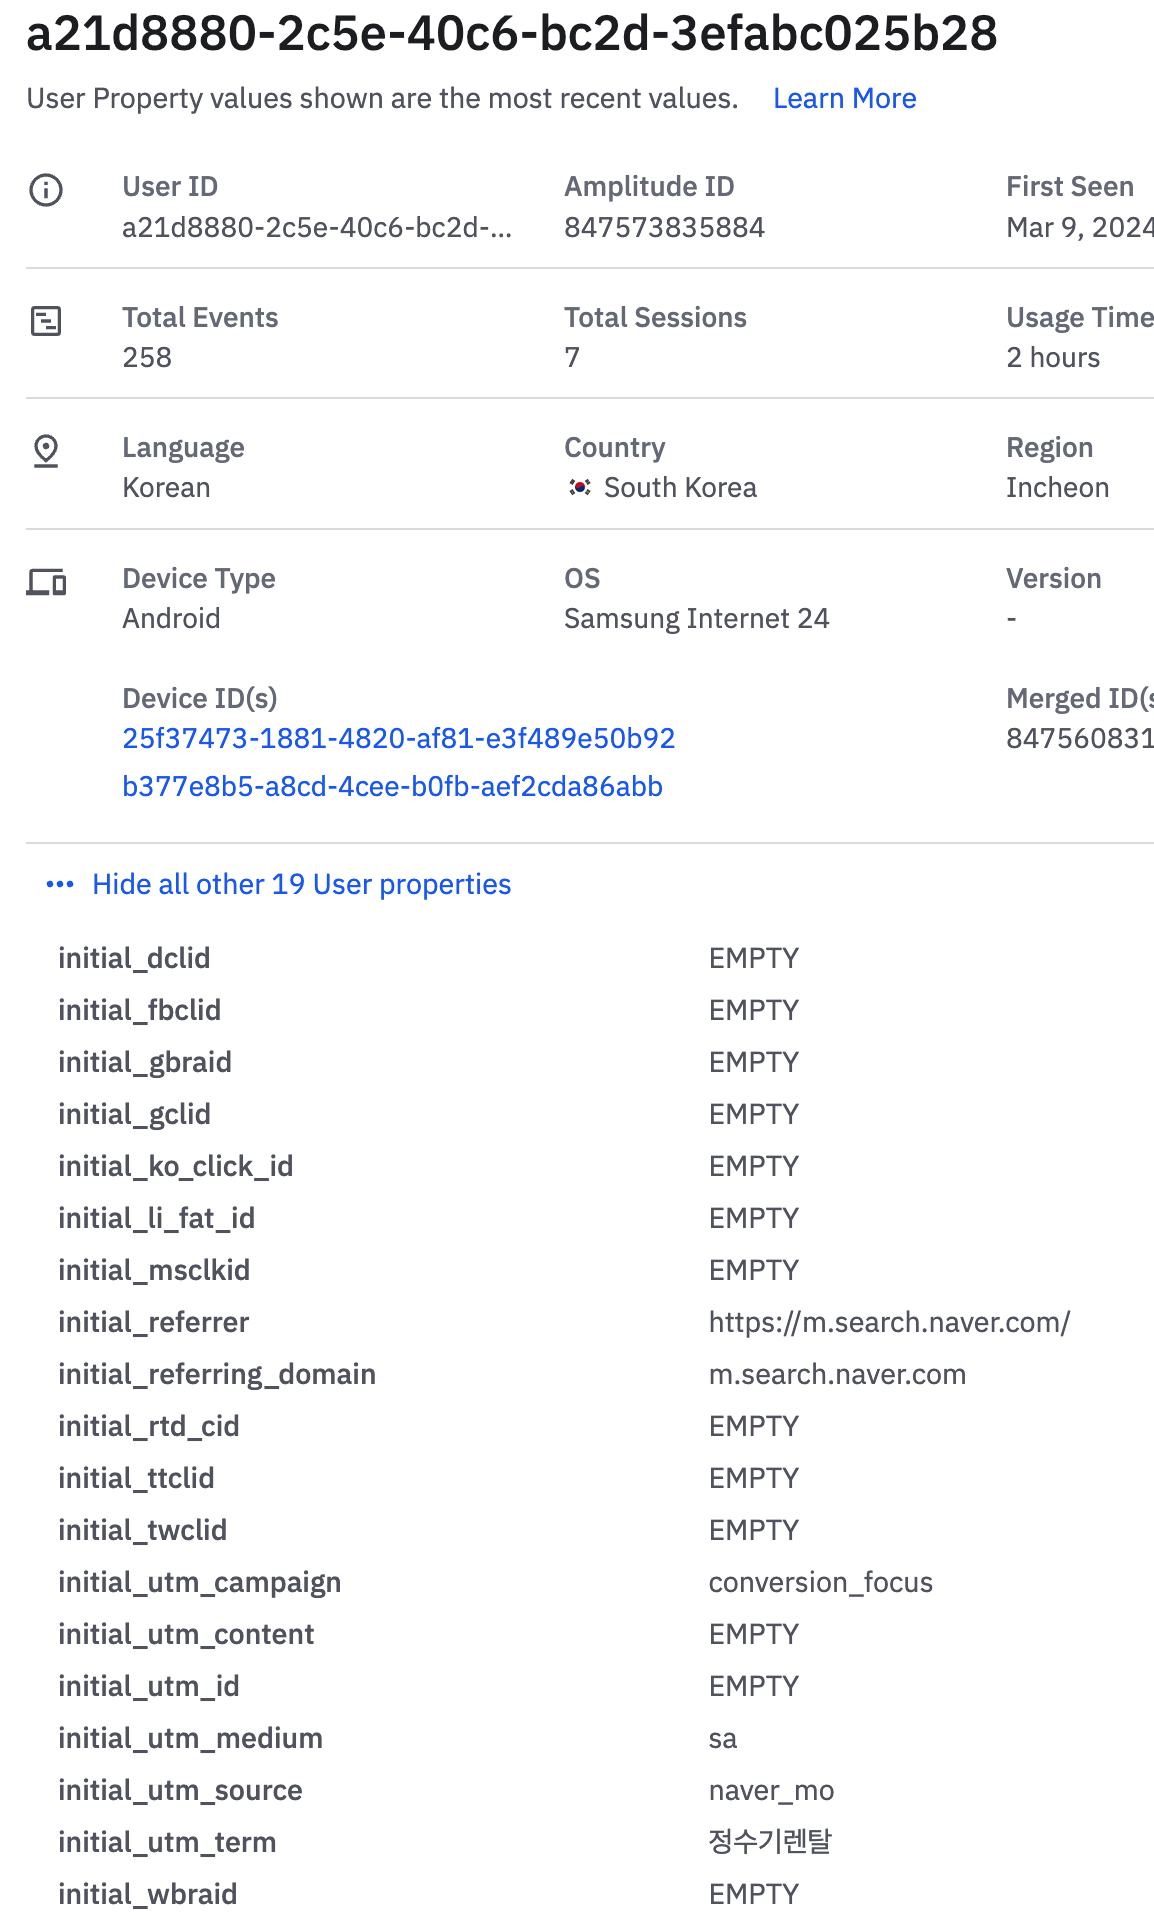Viewport: 1154px width, 1926px height.
Task: Open device ID b377e8b5-a8cd-4cee-b0fb-aef2cda86abb
Action: [392, 787]
